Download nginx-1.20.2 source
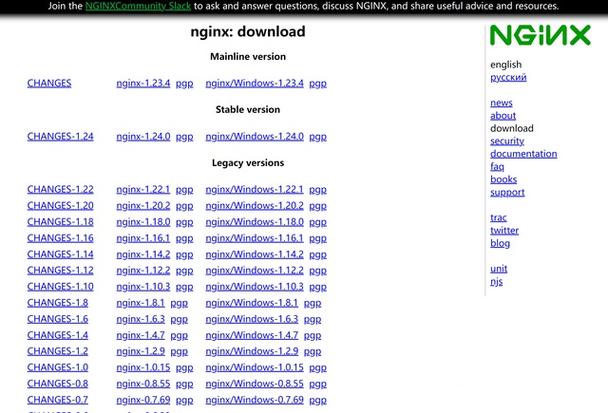The image size is (608, 413). click(143, 206)
